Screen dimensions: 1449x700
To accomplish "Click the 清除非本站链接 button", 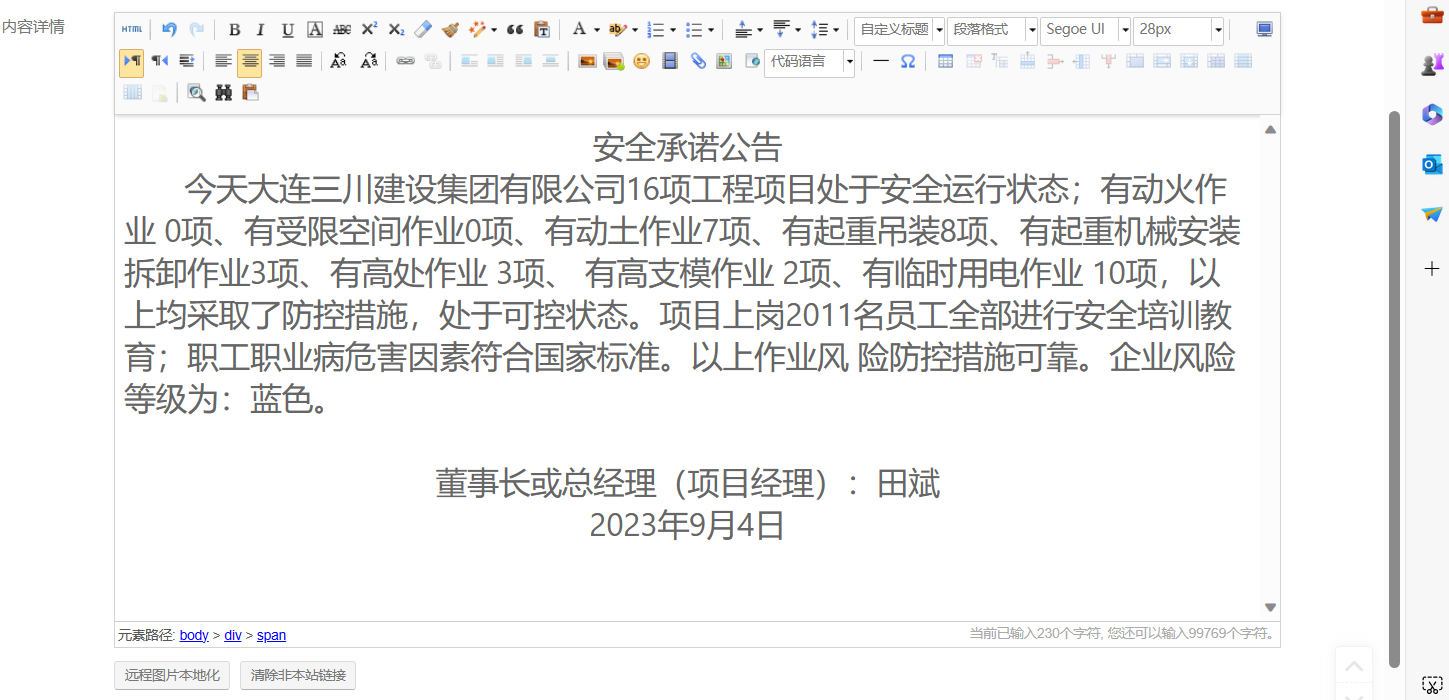I will point(298,676).
